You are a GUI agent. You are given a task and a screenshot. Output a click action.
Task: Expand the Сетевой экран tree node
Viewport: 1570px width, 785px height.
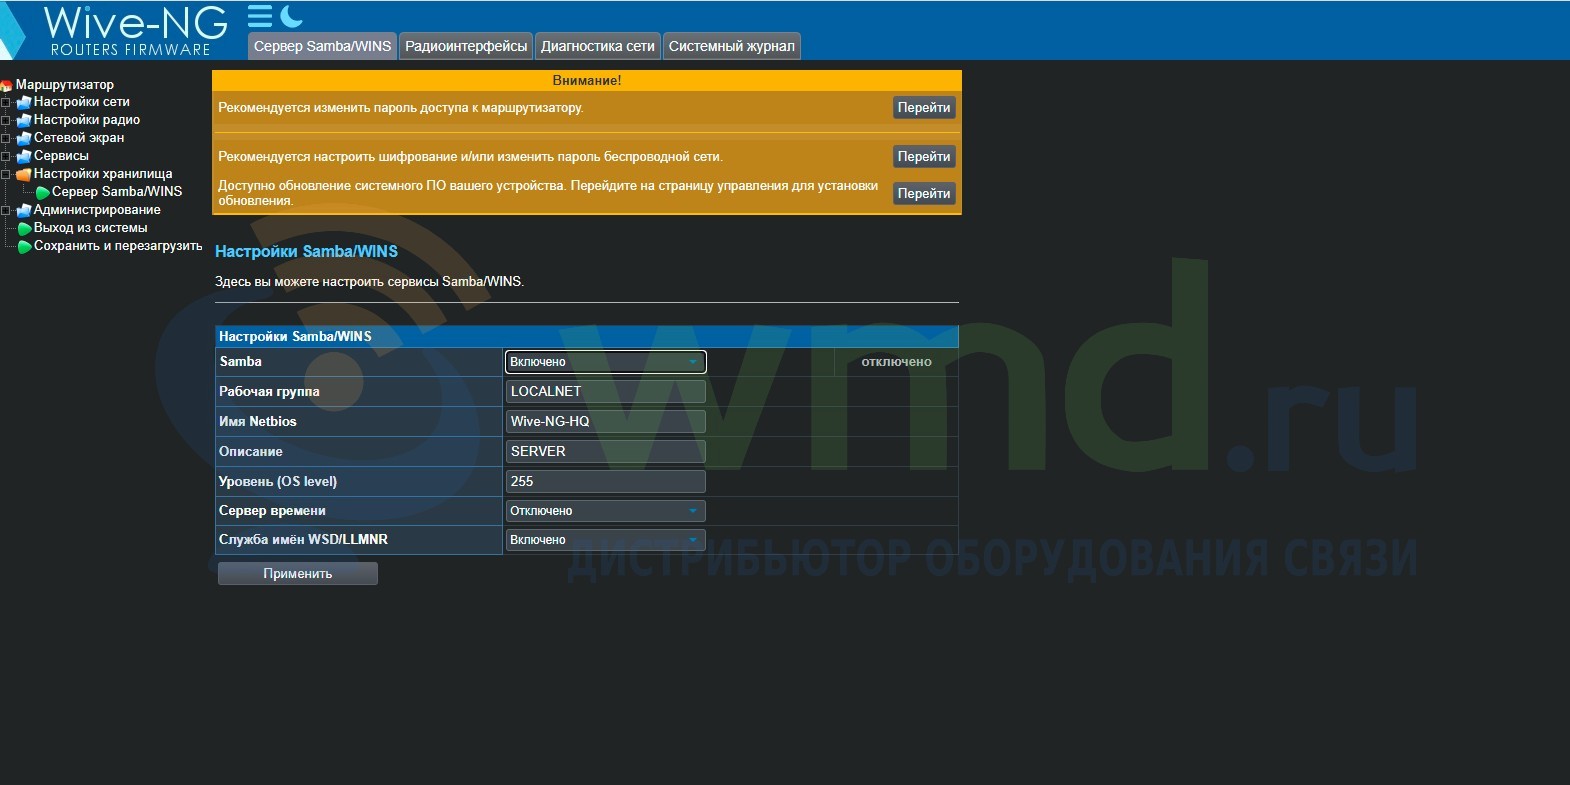pos(5,138)
